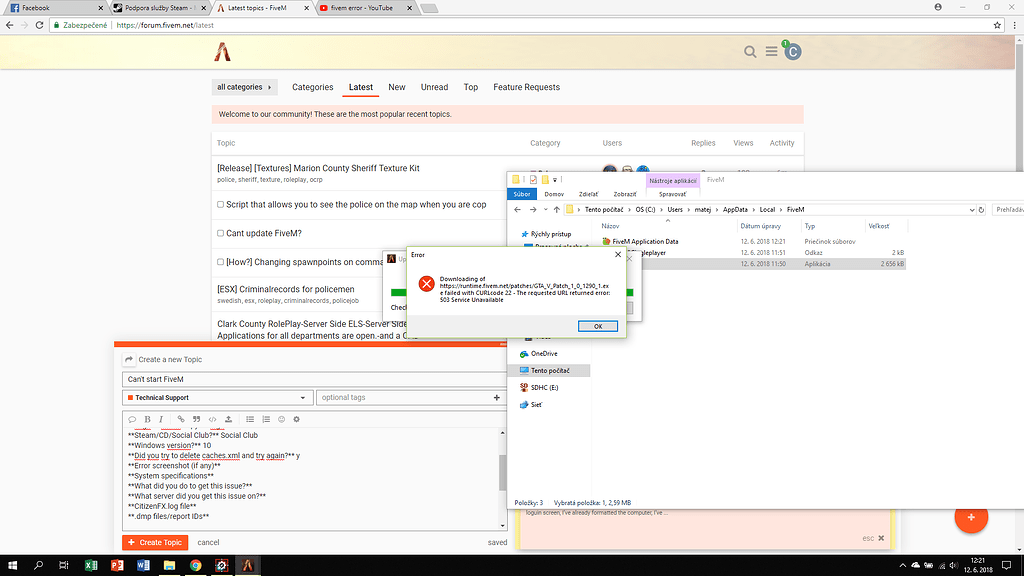Expand the all categories dropdown
1024x576 pixels.
[244, 87]
